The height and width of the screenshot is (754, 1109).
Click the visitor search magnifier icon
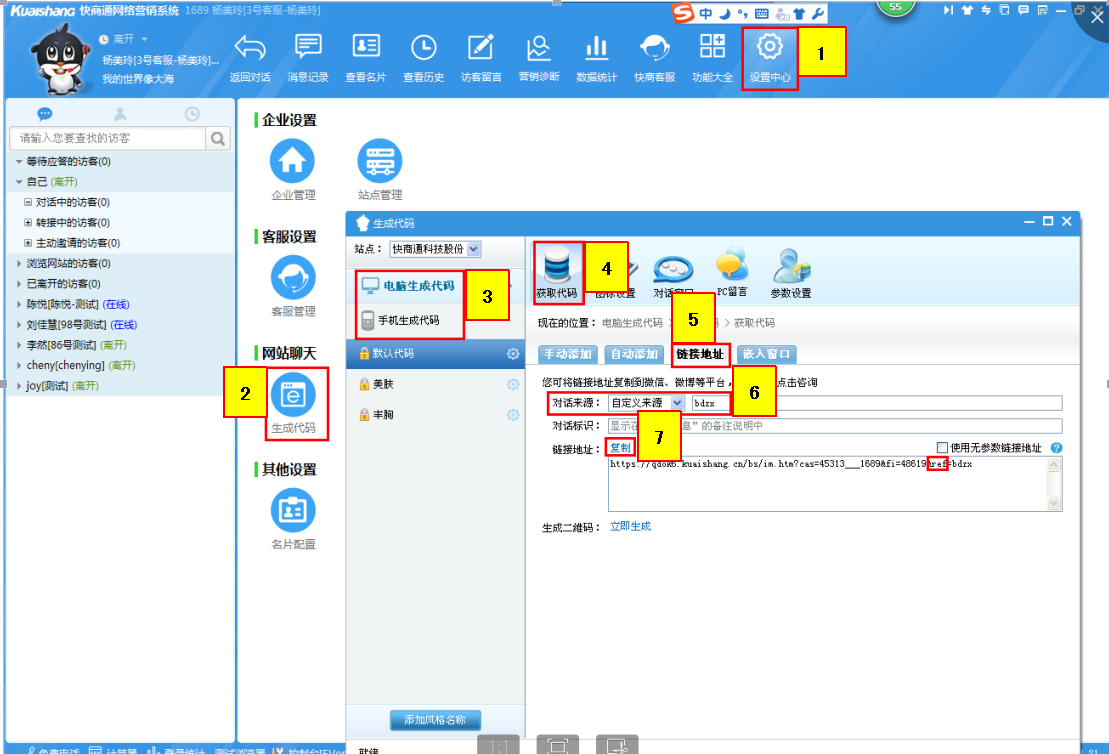click(218, 139)
